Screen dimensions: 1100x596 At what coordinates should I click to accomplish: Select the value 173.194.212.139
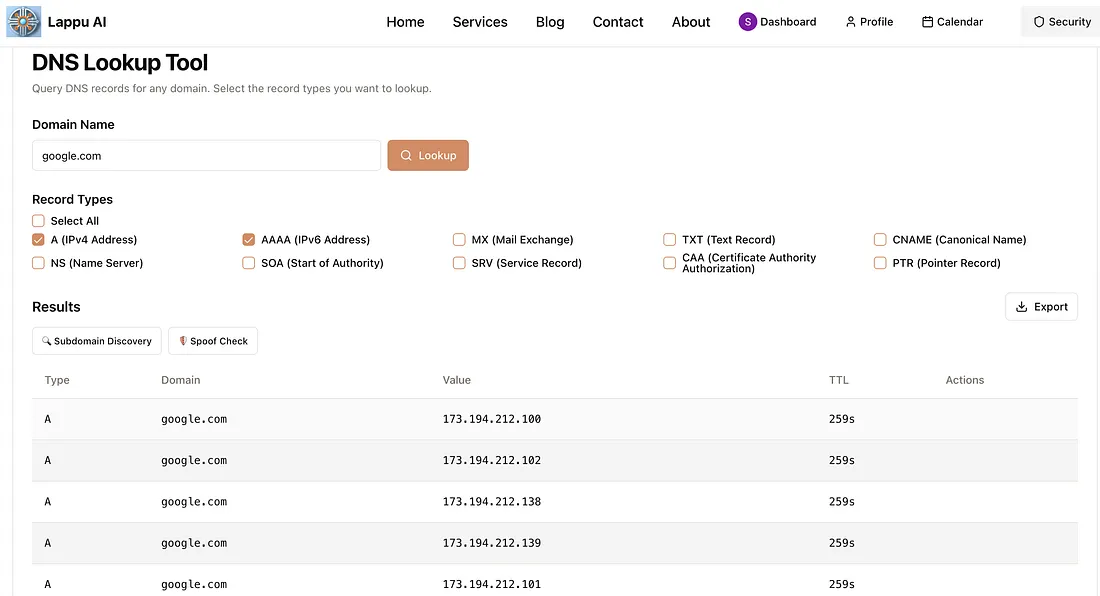click(492, 543)
